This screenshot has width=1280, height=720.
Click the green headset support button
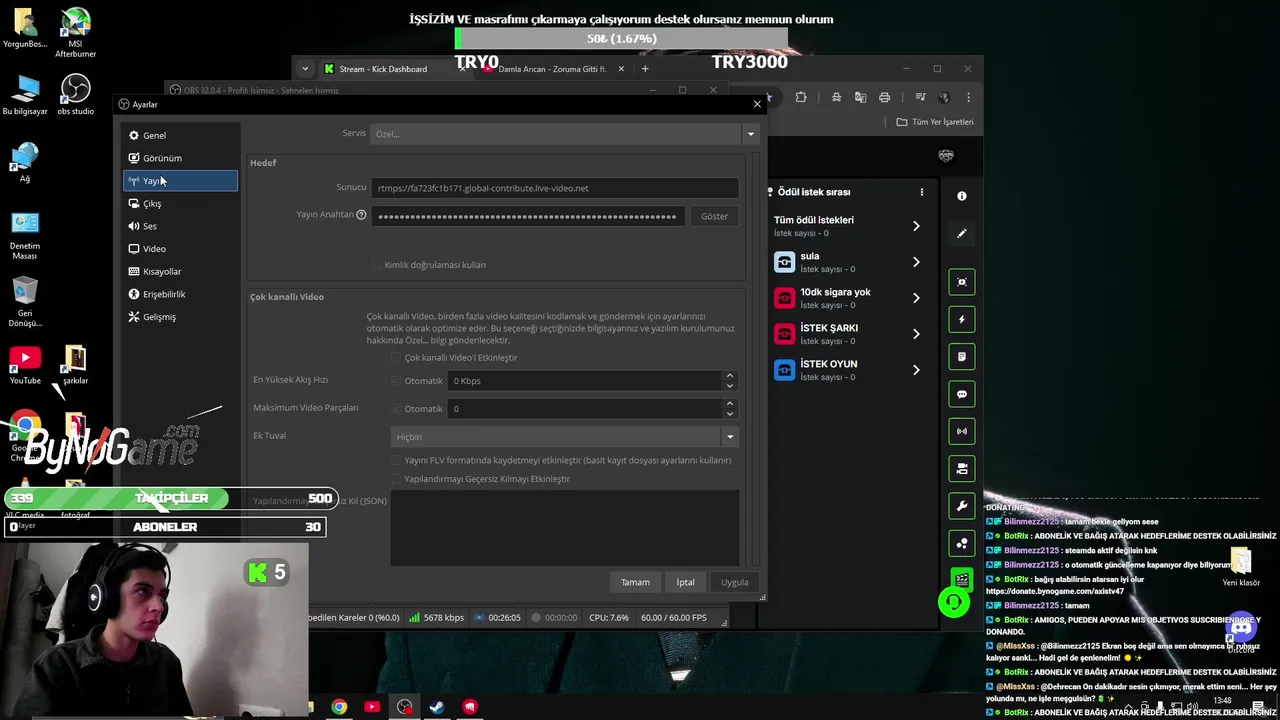954,602
